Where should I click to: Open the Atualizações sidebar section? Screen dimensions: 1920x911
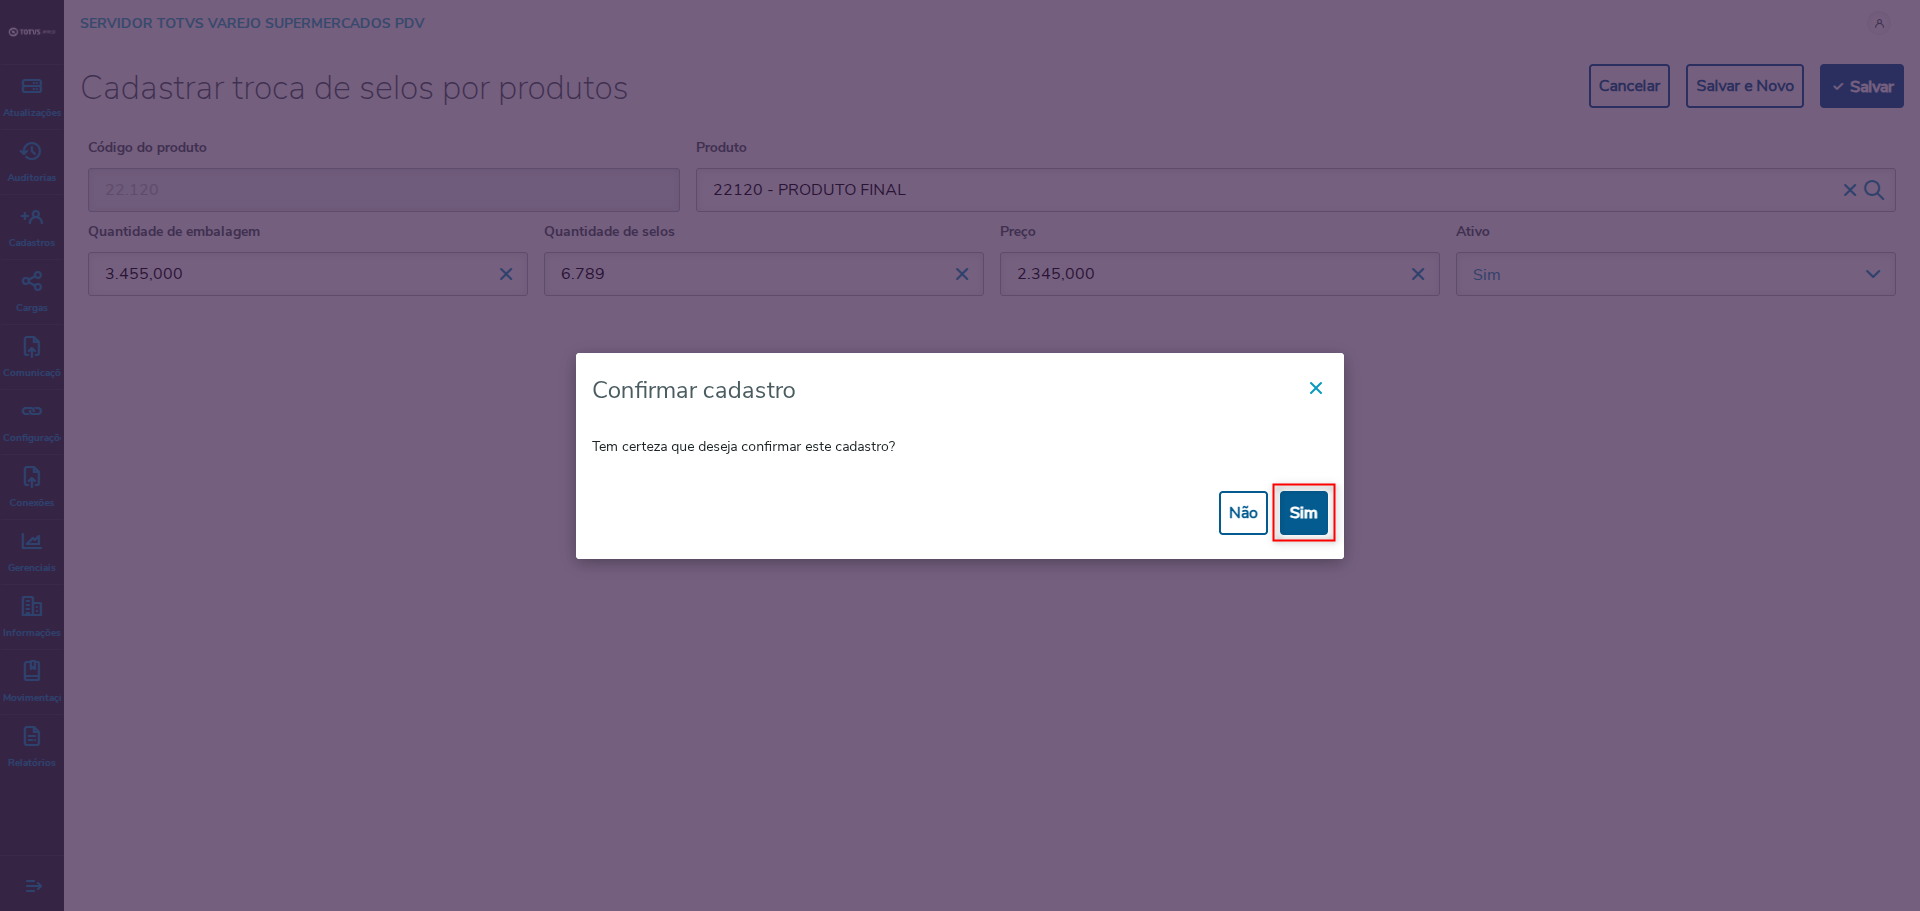[x=32, y=97]
